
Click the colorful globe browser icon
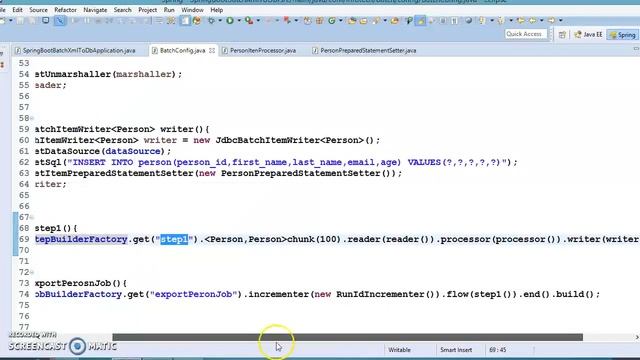(197, 20)
